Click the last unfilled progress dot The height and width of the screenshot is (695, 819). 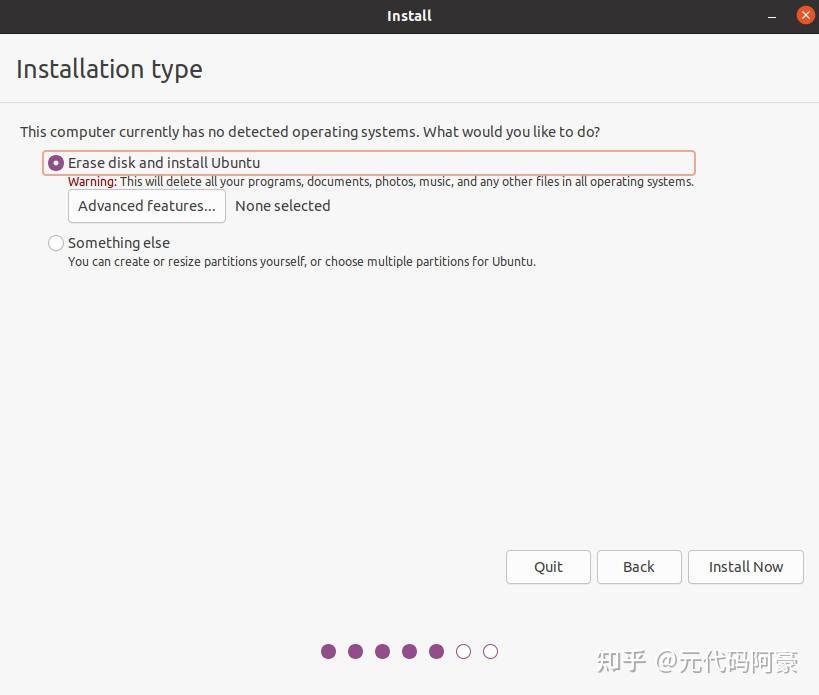tap(491, 651)
